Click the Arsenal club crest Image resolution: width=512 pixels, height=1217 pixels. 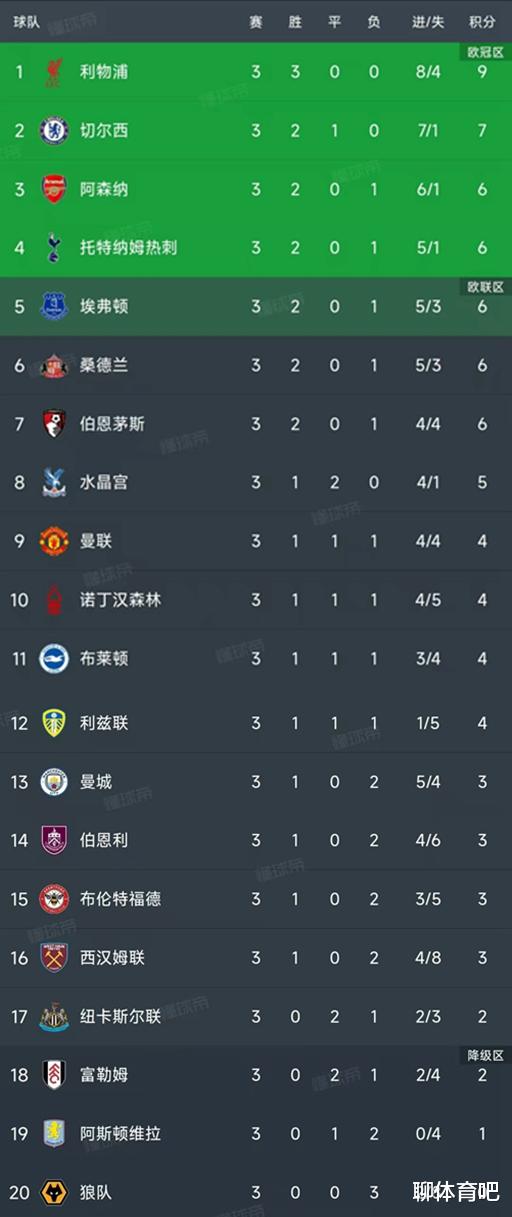[x=54, y=189]
